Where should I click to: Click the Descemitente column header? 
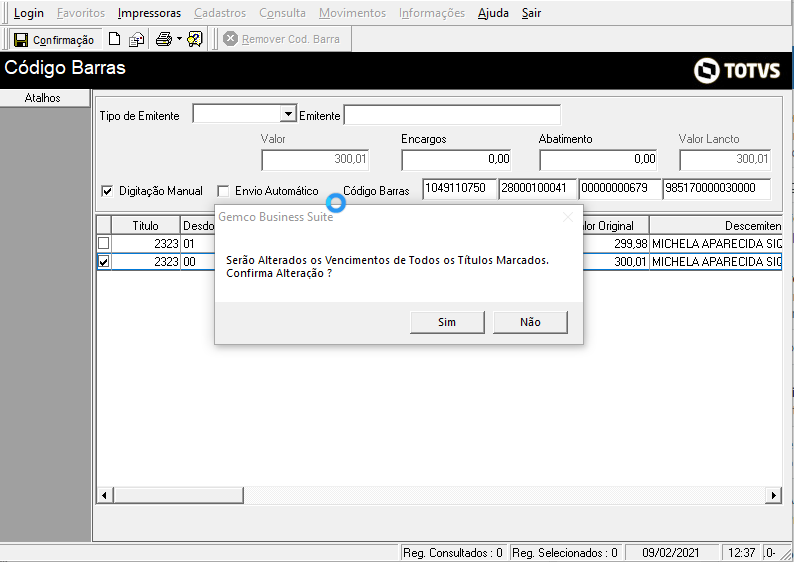716,226
